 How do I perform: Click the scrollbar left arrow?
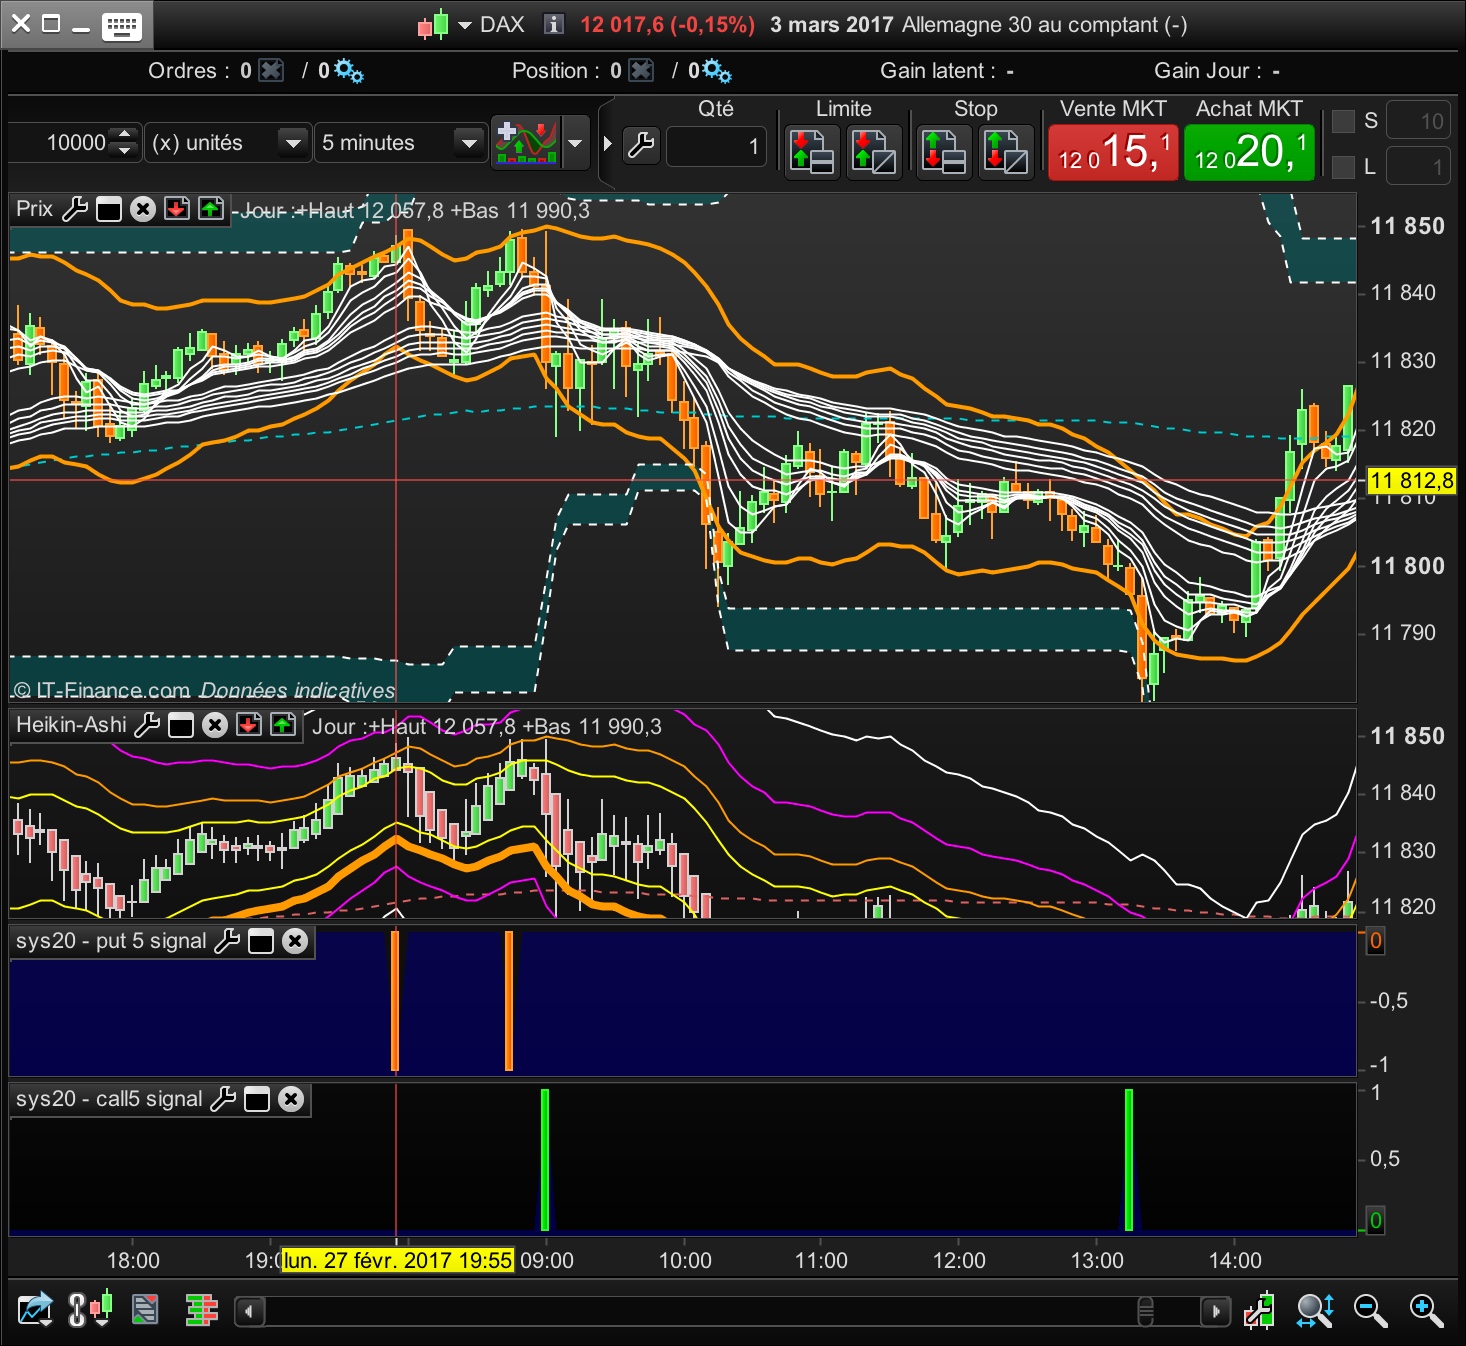point(249,1311)
